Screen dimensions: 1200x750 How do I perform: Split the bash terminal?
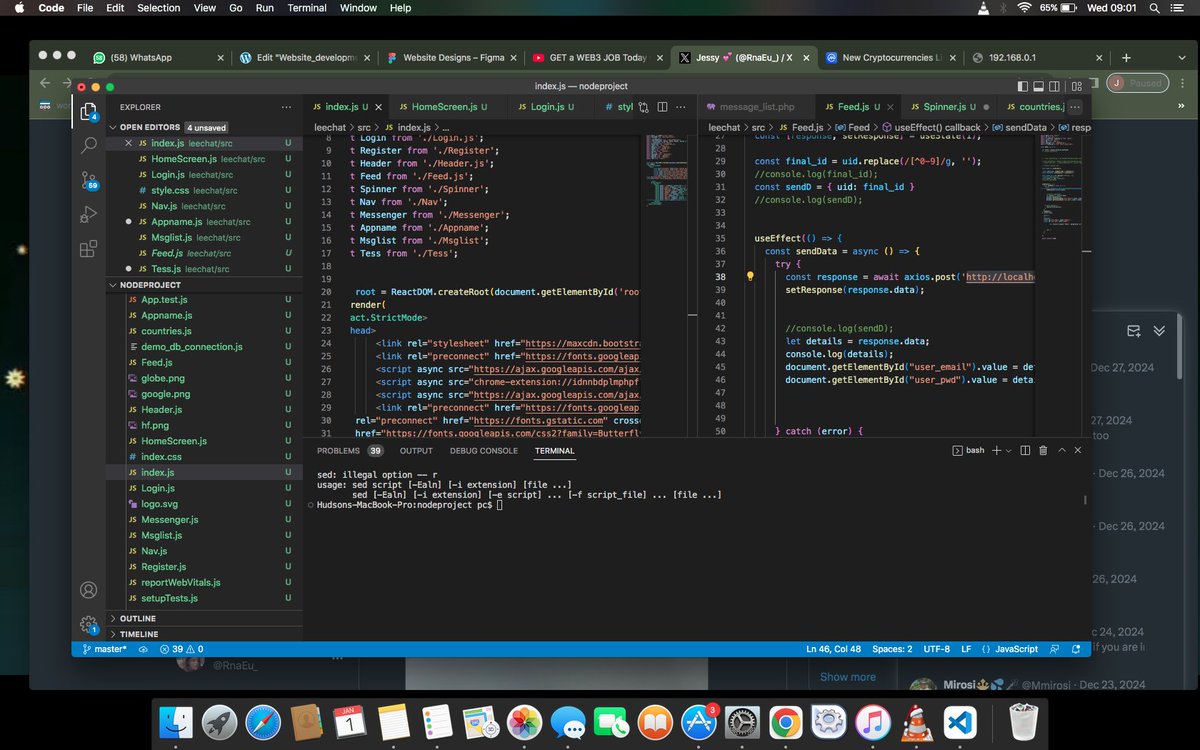coord(1026,451)
